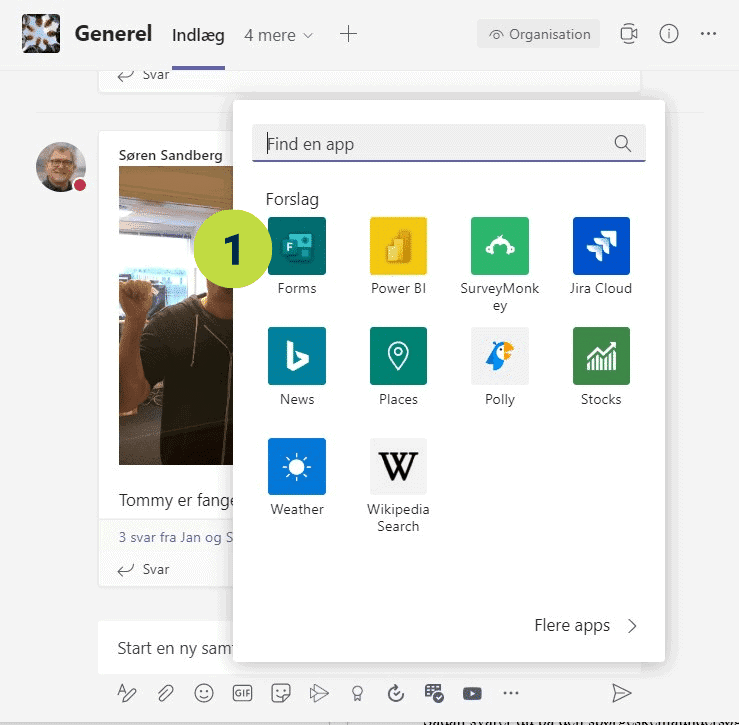This screenshot has width=739, height=725.
Task: Send the message with arrow icon
Action: [x=621, y=693]
